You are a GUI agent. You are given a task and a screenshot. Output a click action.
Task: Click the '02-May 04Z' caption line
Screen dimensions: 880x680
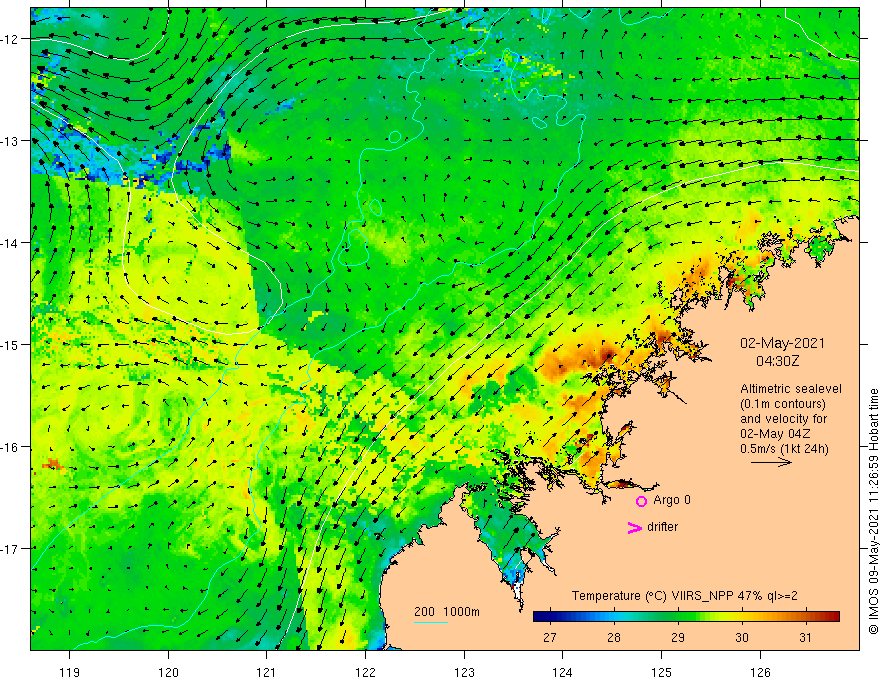(774, 434)
